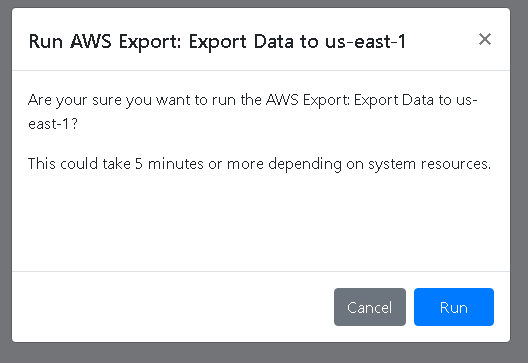Click the dialog title 'Run AWS Export'
This screenshot has width=528, height=363.
pyautogui.click(x=106, y=42)
